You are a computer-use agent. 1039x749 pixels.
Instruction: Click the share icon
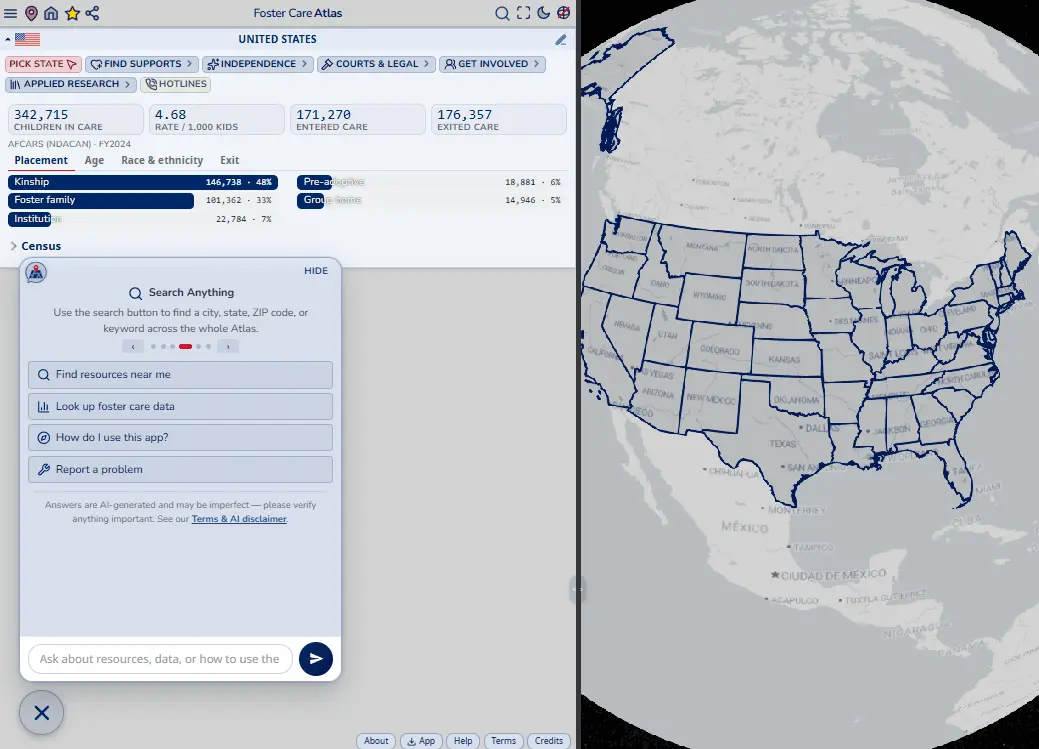(x=92, y=13)
